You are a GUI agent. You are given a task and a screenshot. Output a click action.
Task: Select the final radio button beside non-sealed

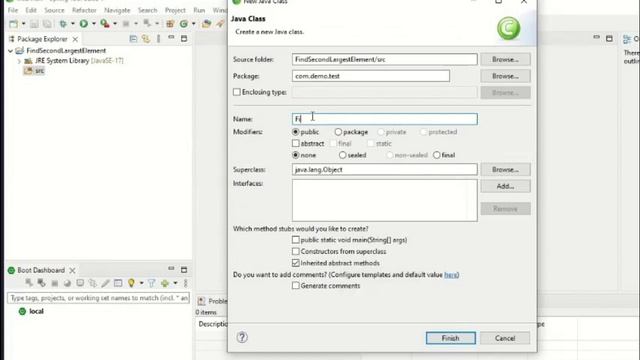point(437,155)
